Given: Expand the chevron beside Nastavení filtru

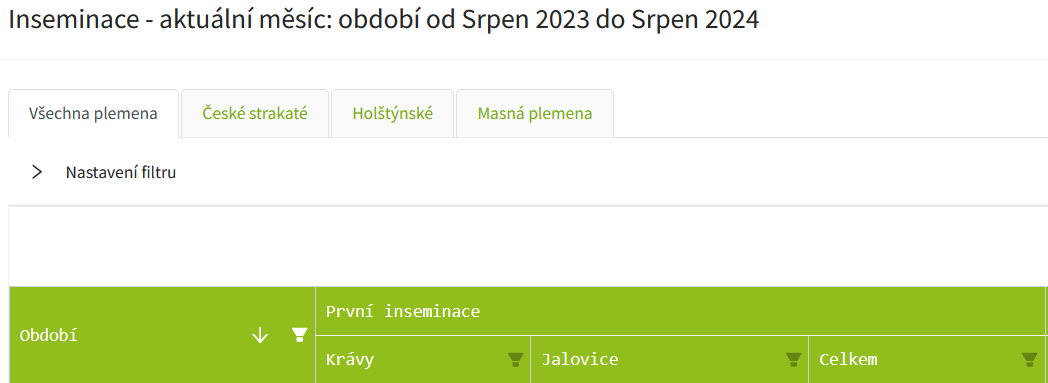Looking at the screenshot, I should pyautogui.click(x=37, y=172).
